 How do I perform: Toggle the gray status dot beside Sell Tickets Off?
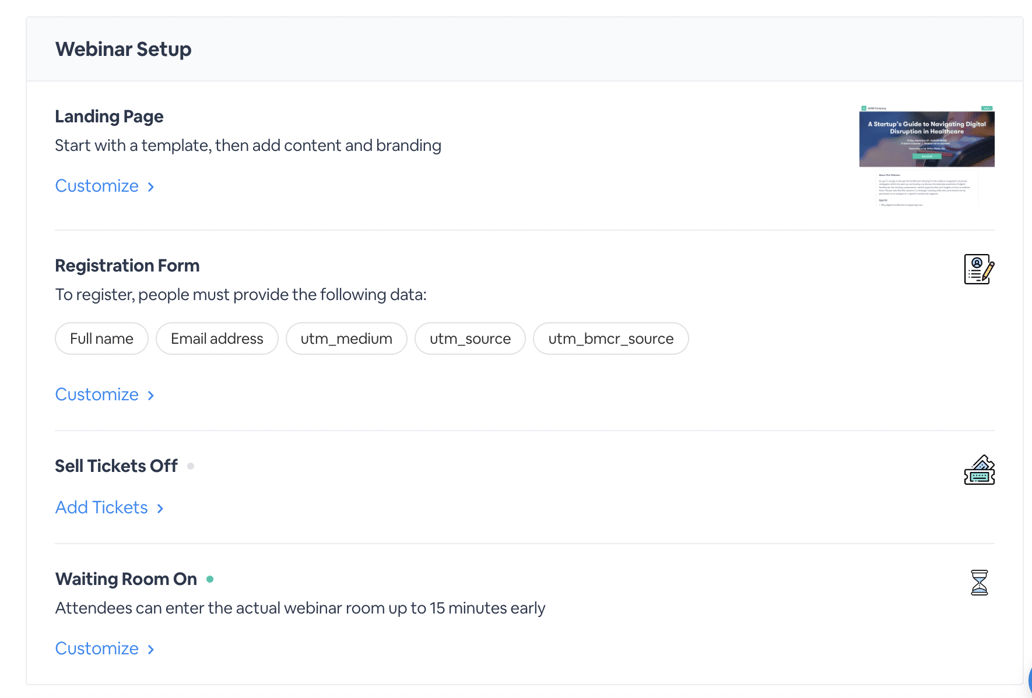(x=190, y=466)
